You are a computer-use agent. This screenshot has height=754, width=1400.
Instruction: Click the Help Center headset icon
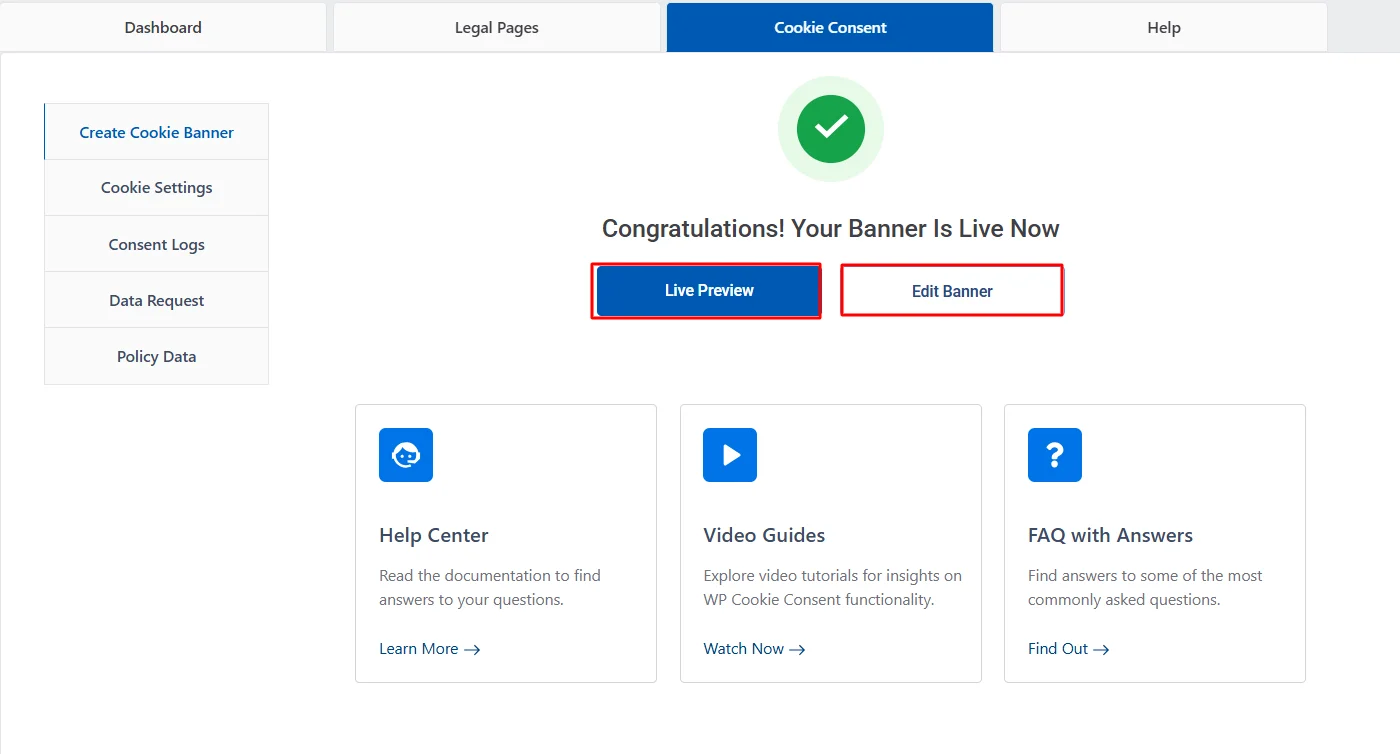pos(405,455)
